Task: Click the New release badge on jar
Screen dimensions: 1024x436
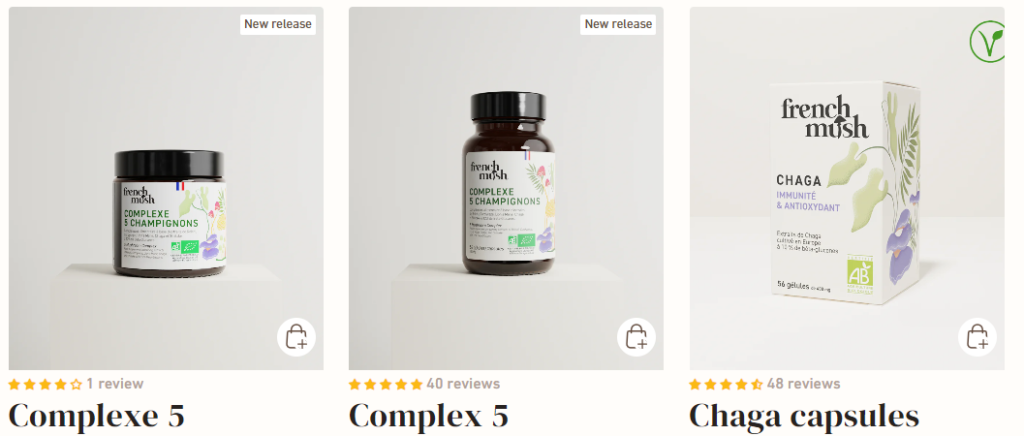Action: click(278, 24)
